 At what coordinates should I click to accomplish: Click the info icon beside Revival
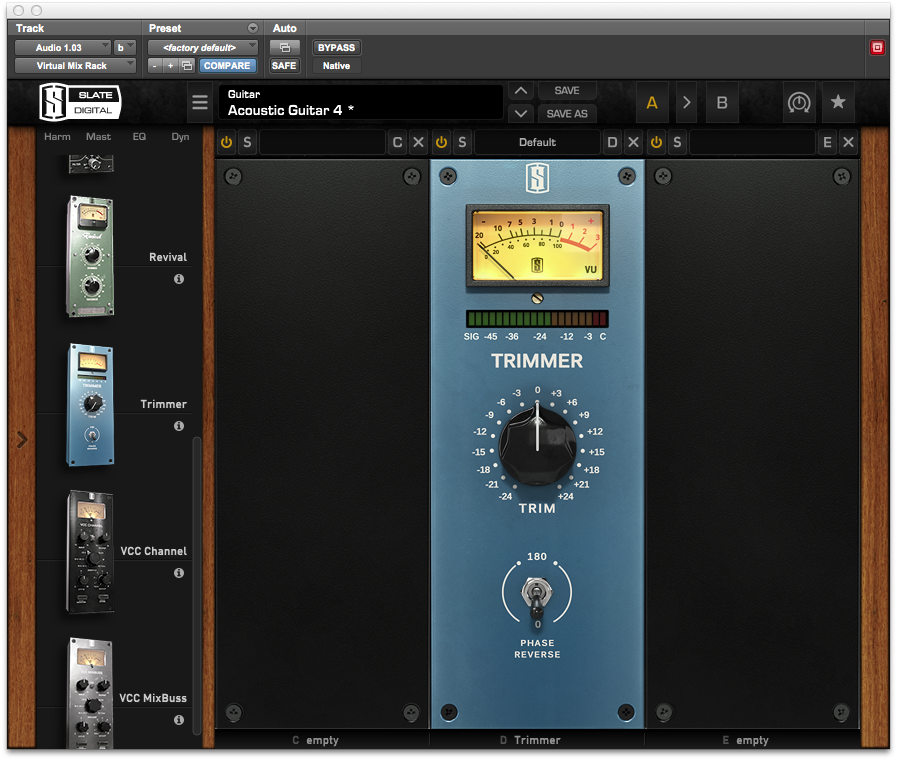pos(179,279)
